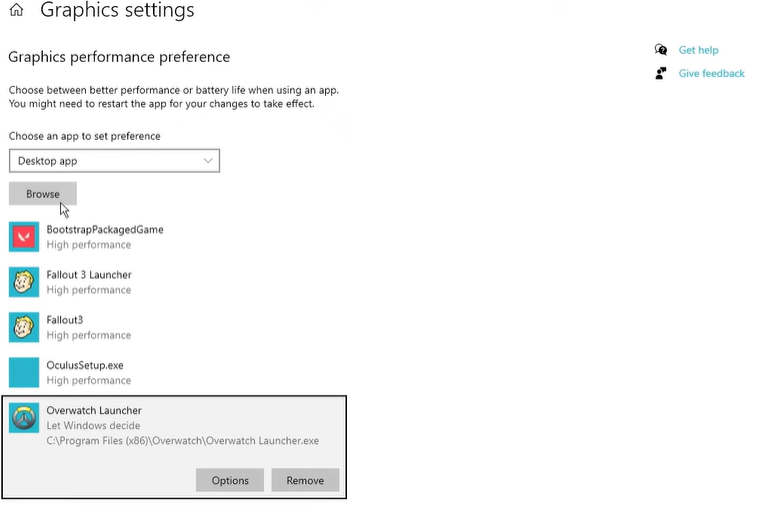
Task: Click the Overwatch Launcher logo icon
Action: (24, 418)
